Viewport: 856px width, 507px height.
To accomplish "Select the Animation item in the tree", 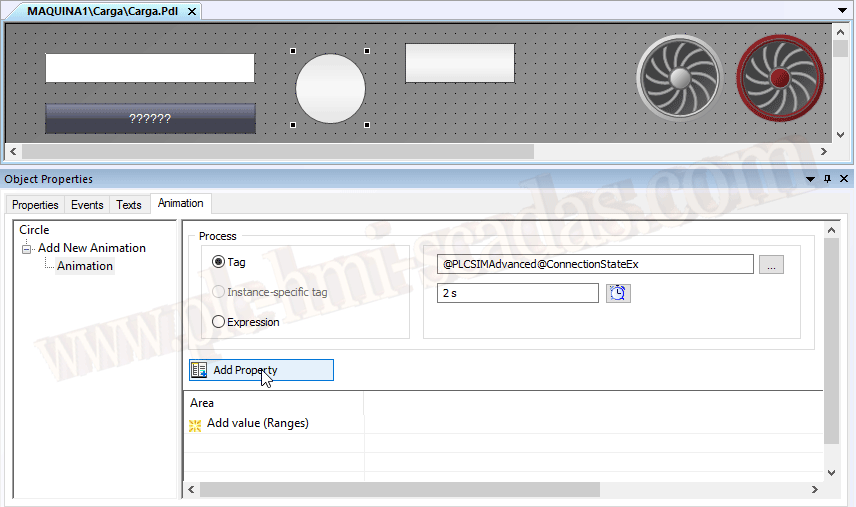I will coord(85,266).
